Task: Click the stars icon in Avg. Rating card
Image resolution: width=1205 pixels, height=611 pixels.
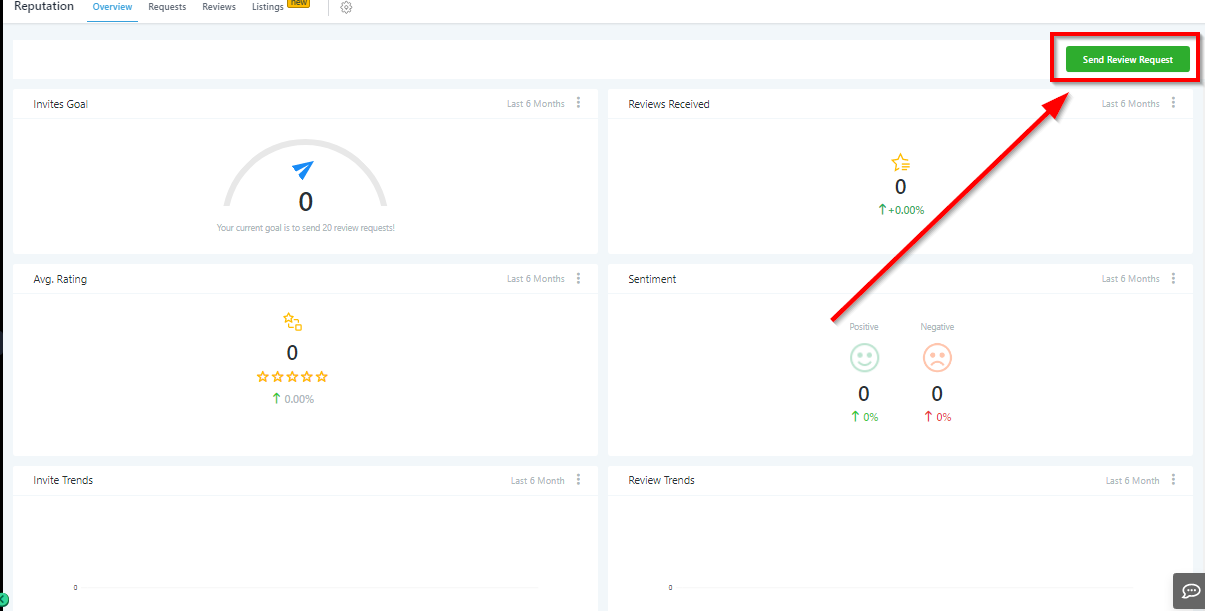Action: coord(292,321)
